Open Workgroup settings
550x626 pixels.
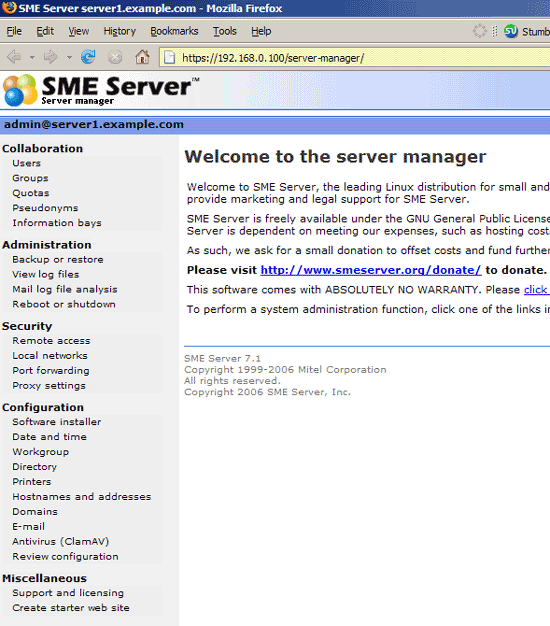40,452
